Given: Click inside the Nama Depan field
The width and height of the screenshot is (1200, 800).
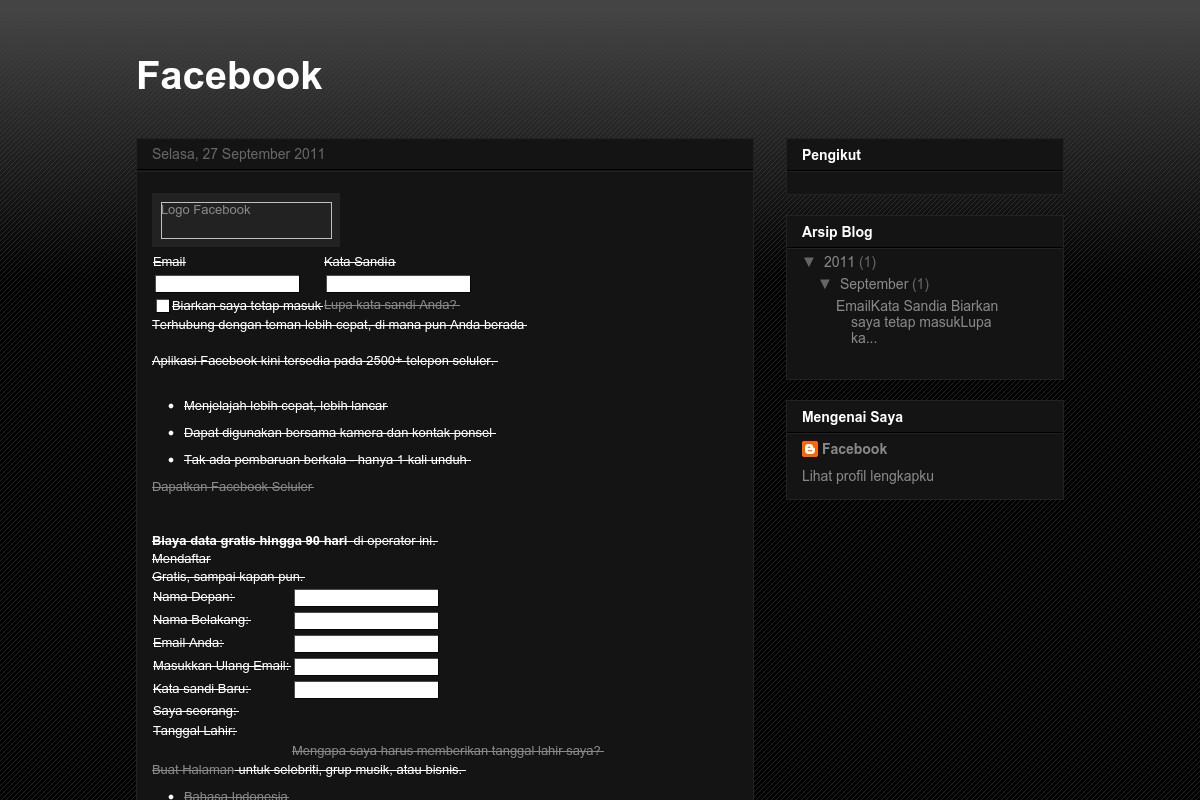Looking at the screenshot, I should 366,598.
